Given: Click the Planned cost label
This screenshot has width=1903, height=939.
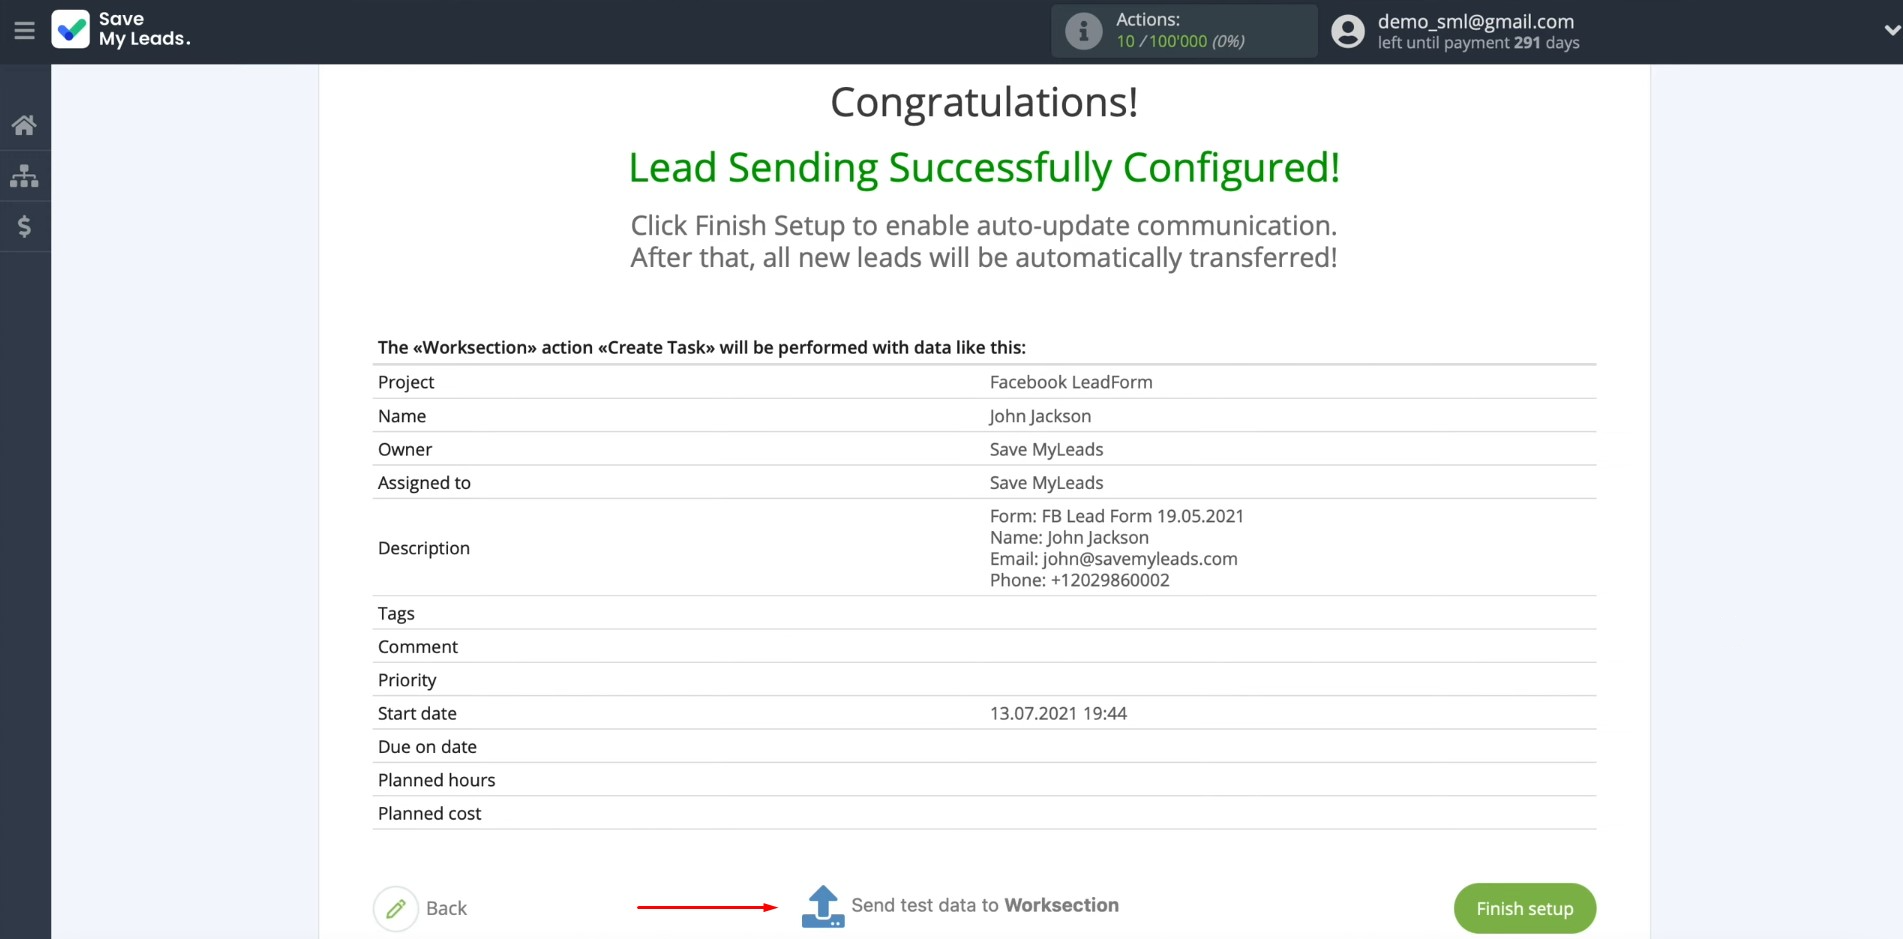Looking at the screenshot, I should pyautogui.click(x=429, y=814).
